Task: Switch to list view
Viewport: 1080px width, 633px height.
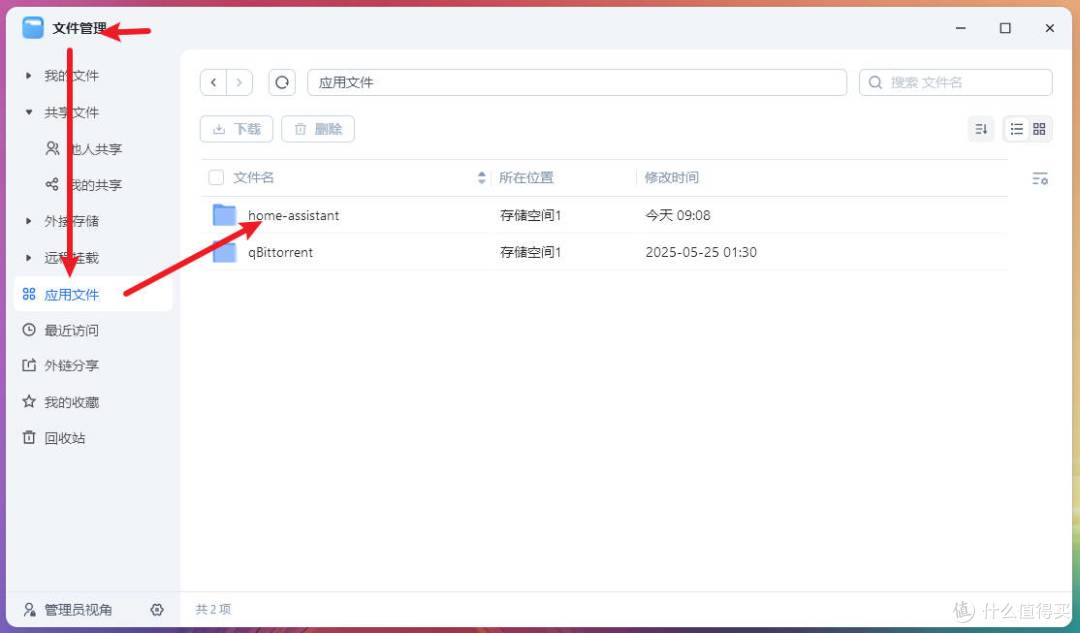Action: click(x=1016, y=129)
